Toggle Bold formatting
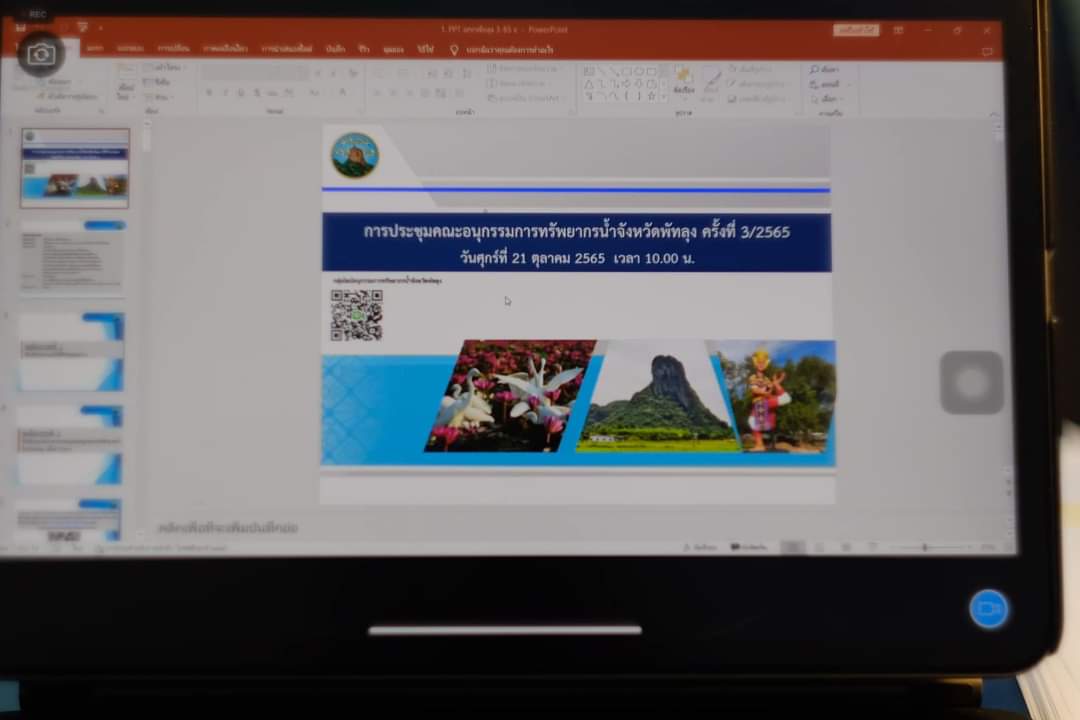This screenshot has height=720, width=1080. (x=209, y=92)
